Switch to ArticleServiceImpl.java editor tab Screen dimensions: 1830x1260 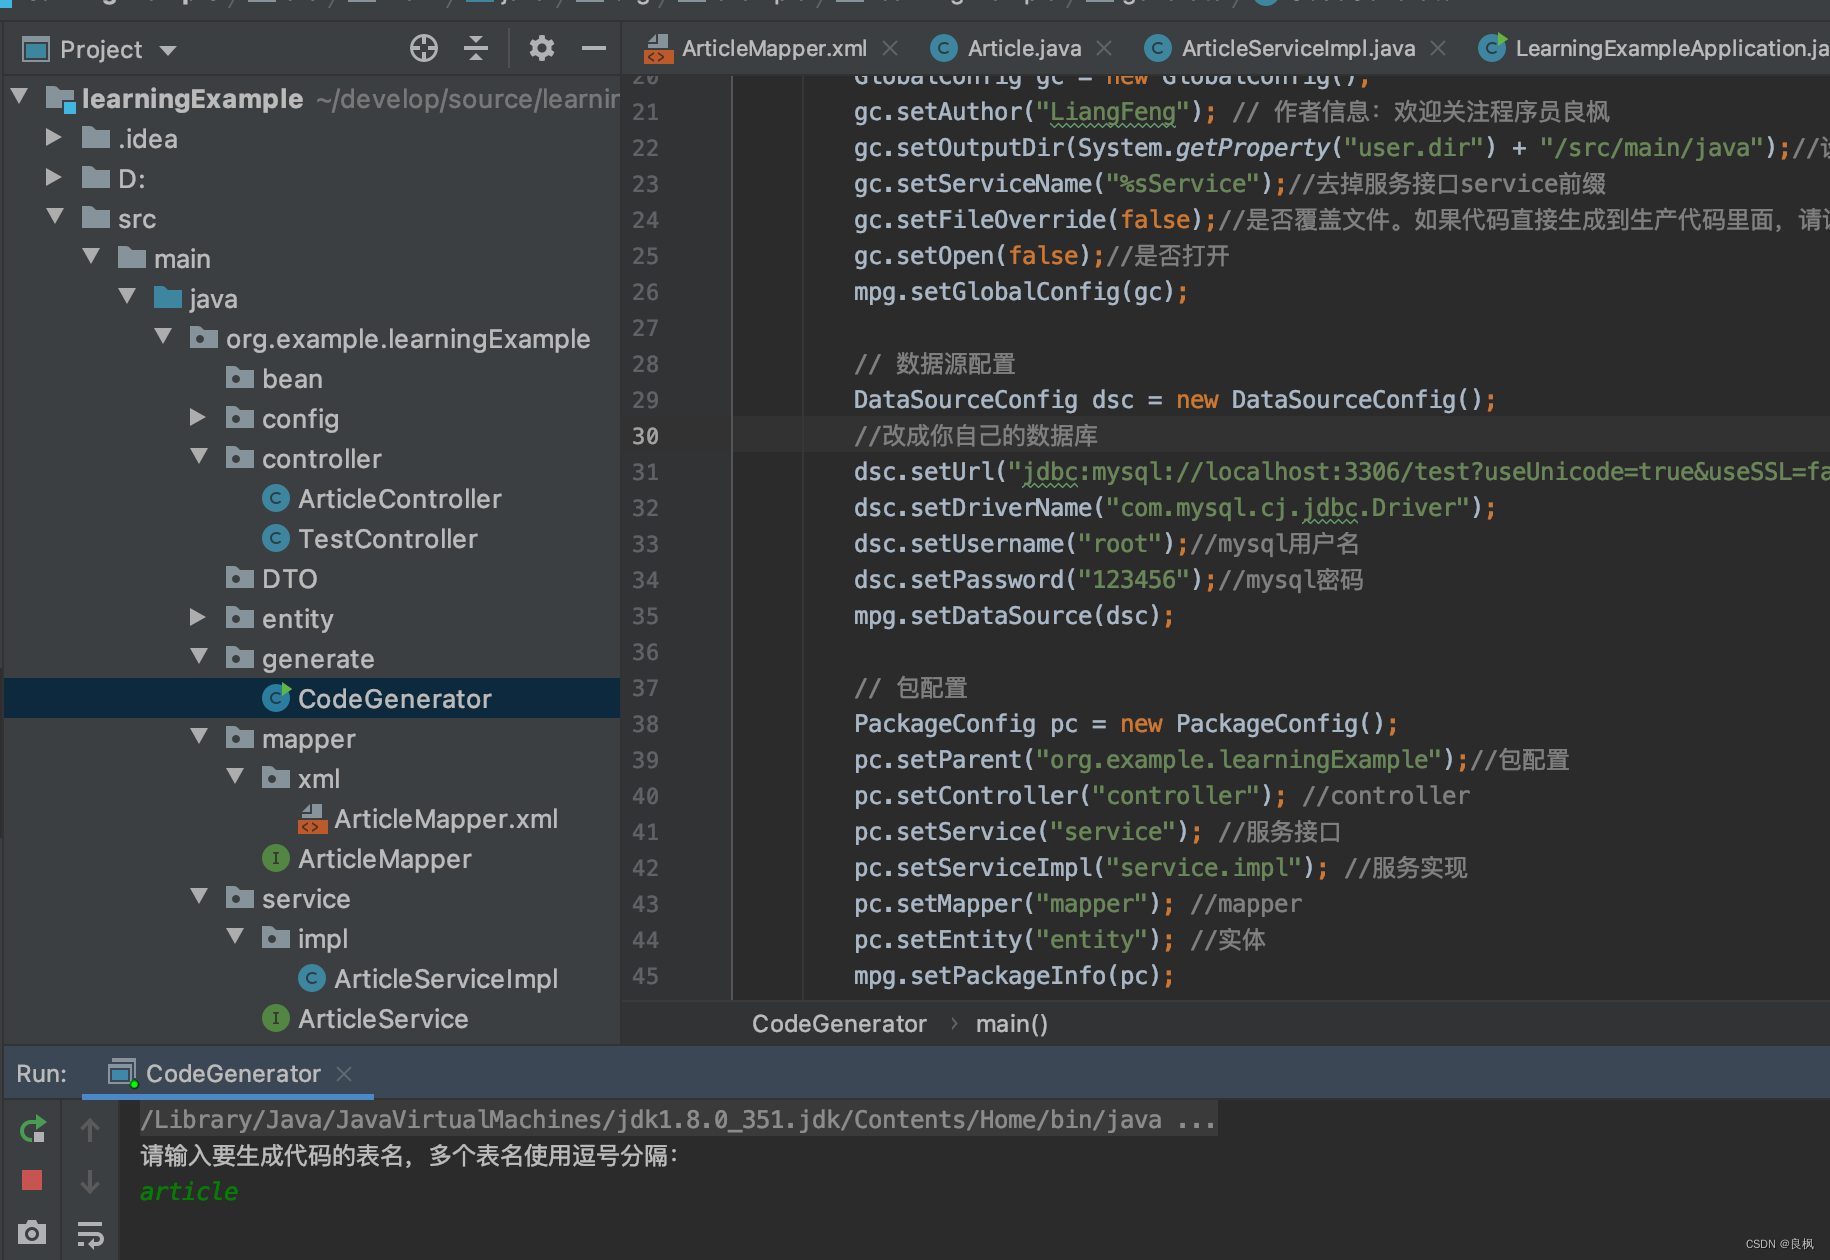1298,48
